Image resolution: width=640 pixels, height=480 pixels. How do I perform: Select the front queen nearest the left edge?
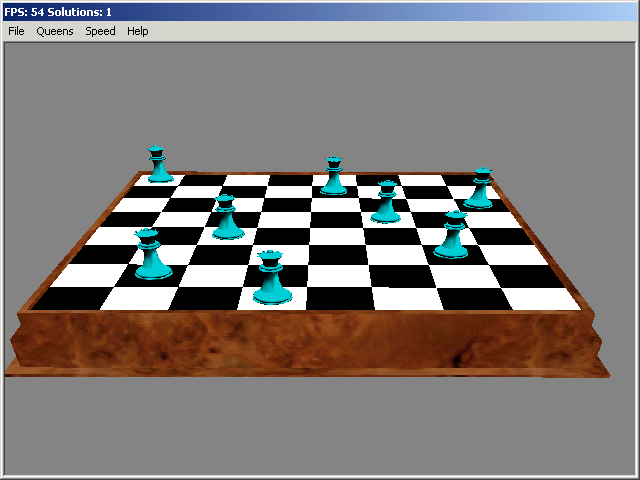click(x=150, y=256)
